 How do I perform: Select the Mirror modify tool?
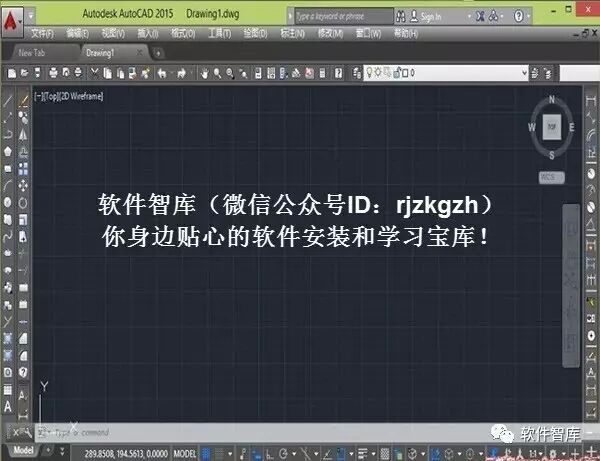(23, 134)
